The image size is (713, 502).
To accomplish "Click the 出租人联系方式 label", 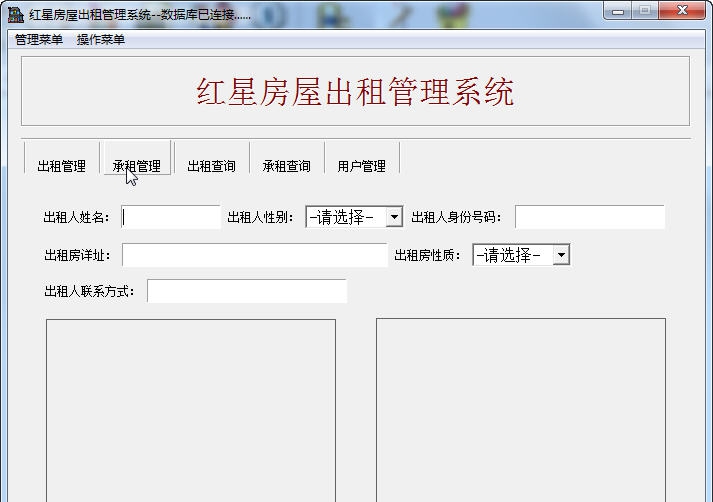I will (x=89, y=291).
